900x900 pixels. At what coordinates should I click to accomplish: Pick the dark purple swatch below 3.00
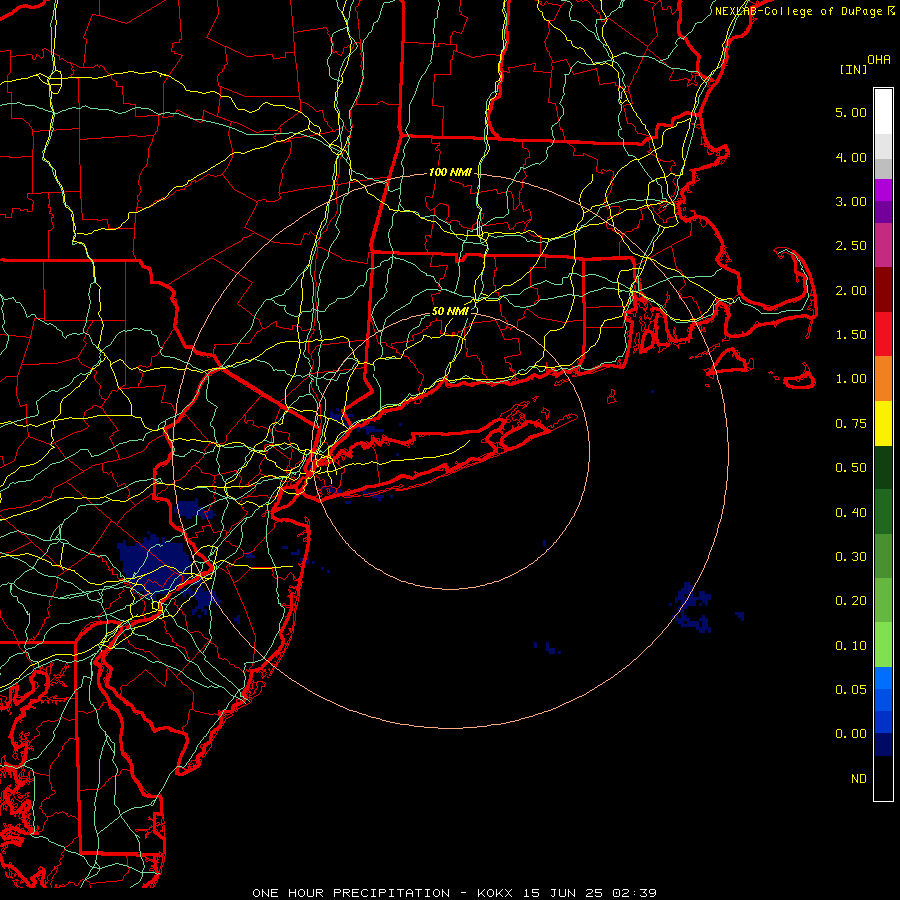click(883, 212)
